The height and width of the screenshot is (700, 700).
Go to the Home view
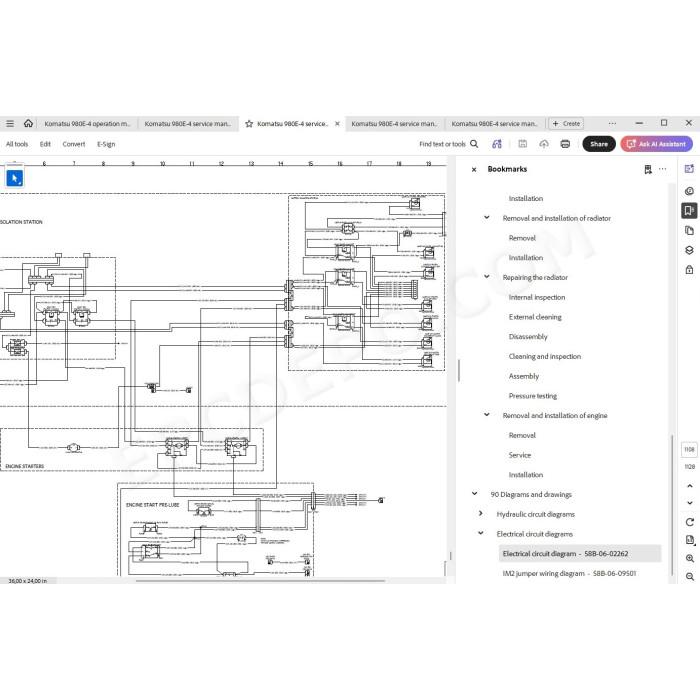pos(28,123)
